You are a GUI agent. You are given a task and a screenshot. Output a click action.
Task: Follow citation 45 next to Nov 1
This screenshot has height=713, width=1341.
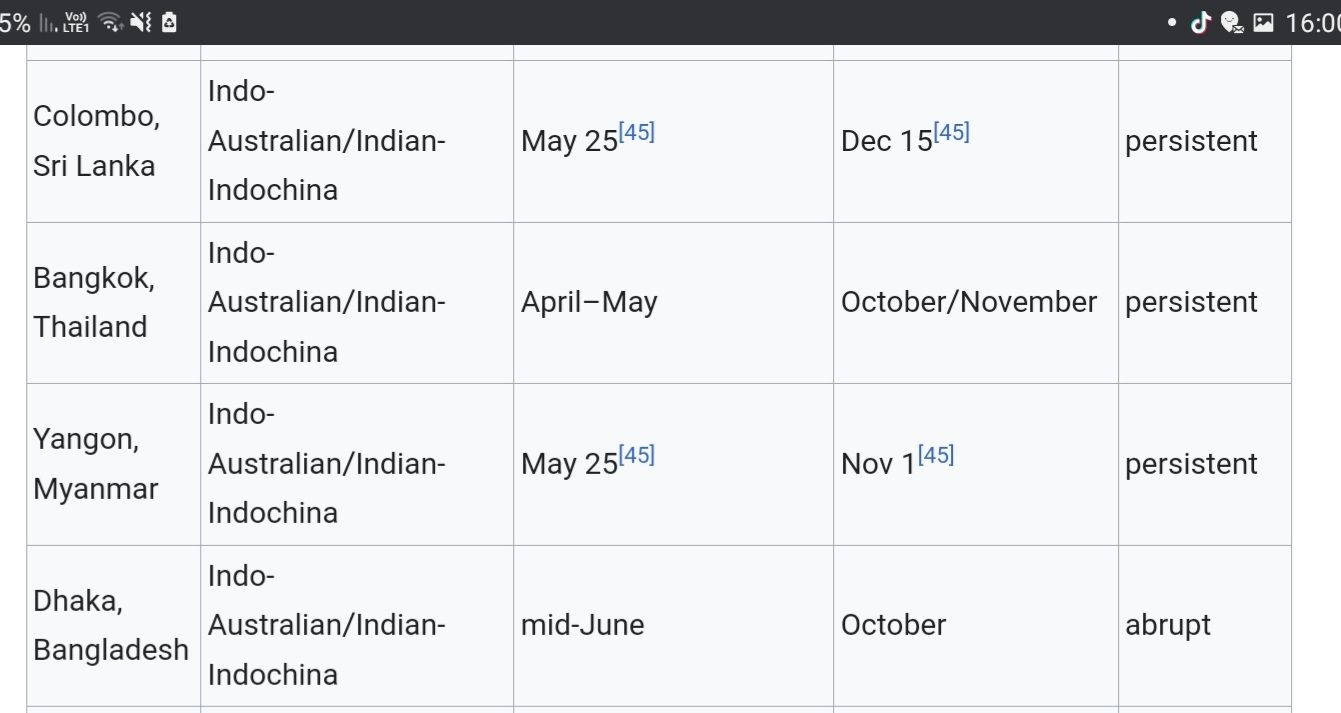pos(935,456)
